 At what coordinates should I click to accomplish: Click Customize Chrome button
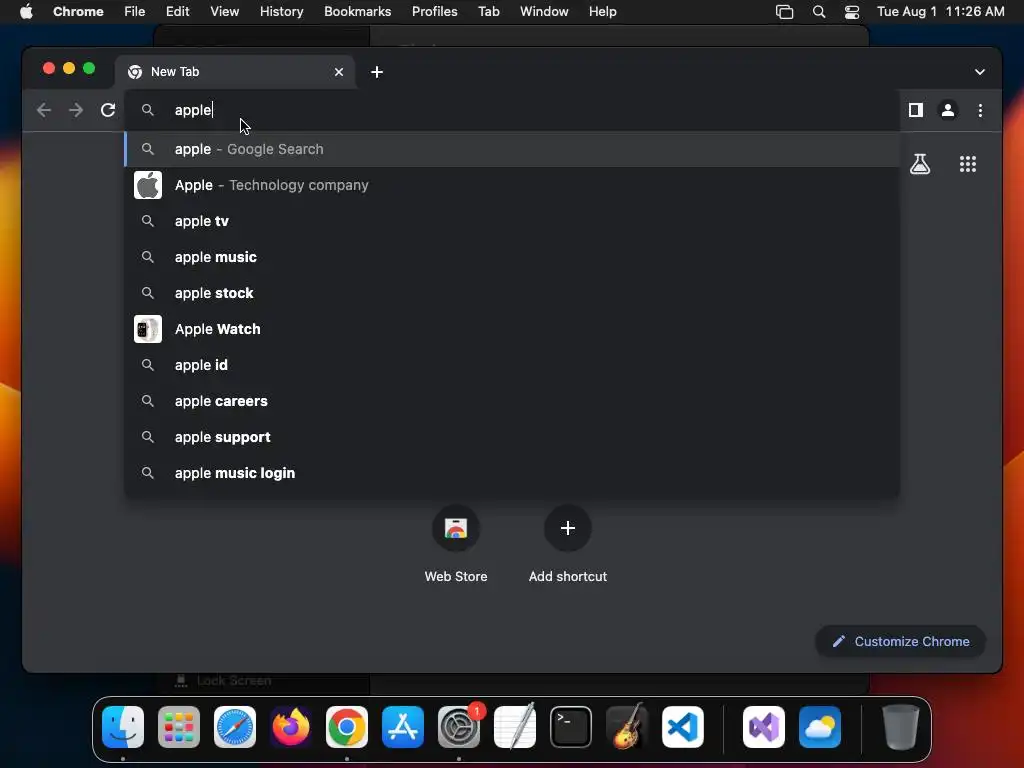[901, 641]
